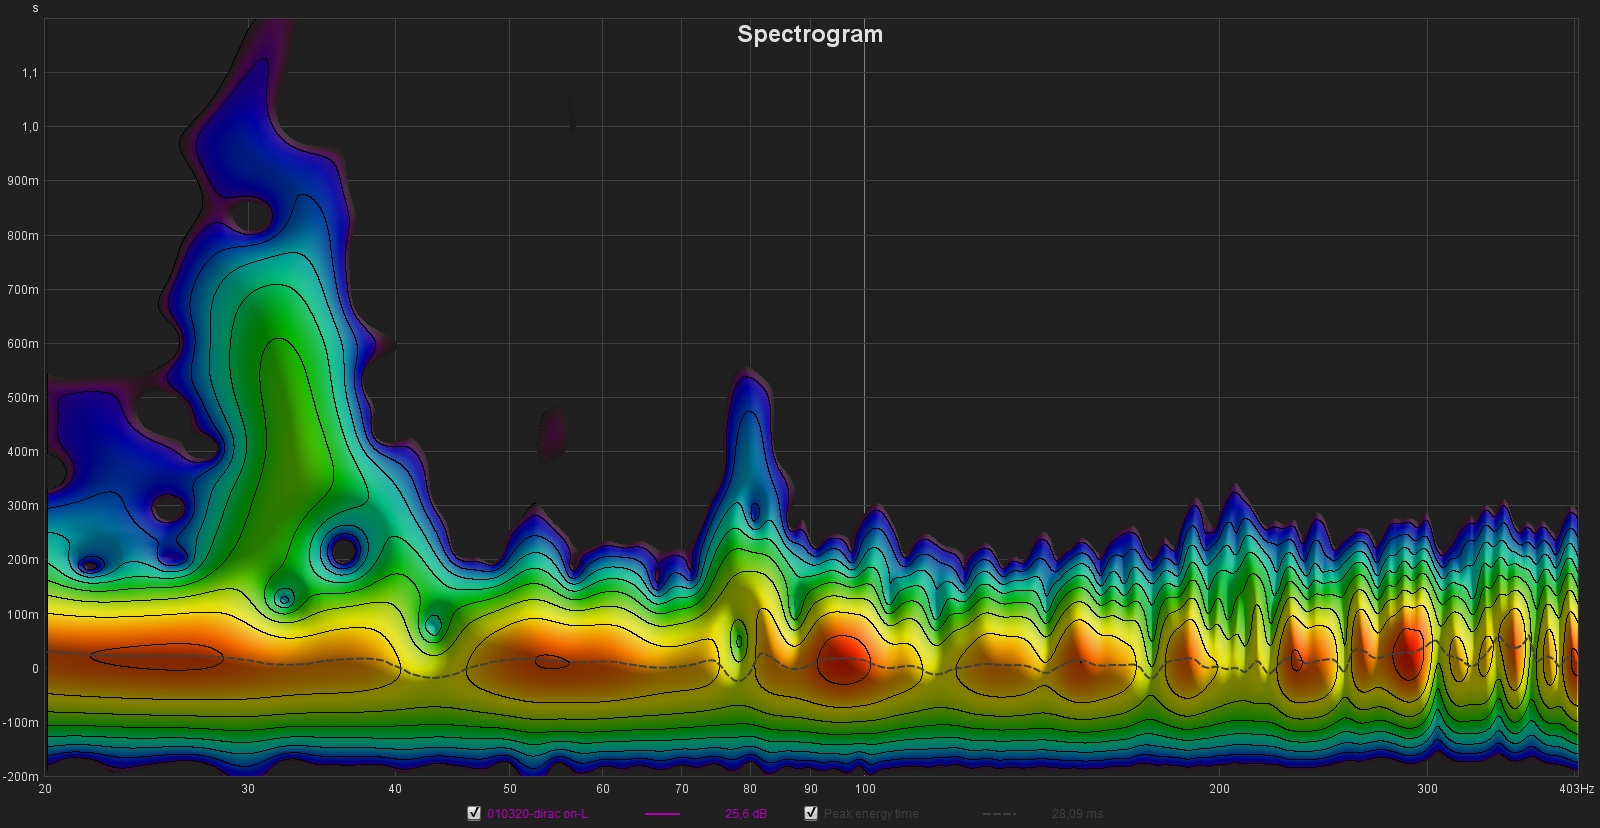Toggle the Peak energy time checkbox
Screen dimensions: 1600x828
pyautogui.click(x=811, y=813)
